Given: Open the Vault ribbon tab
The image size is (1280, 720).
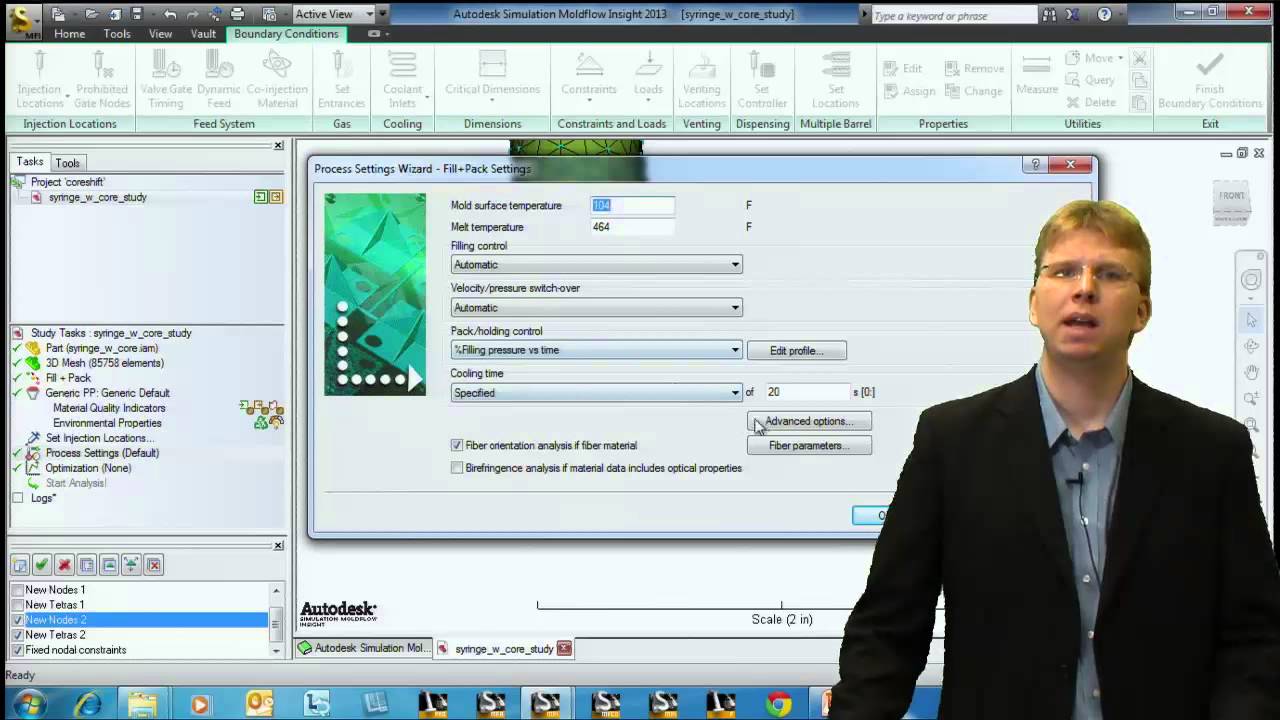Looking at the screenshot, I should (203, 34).
